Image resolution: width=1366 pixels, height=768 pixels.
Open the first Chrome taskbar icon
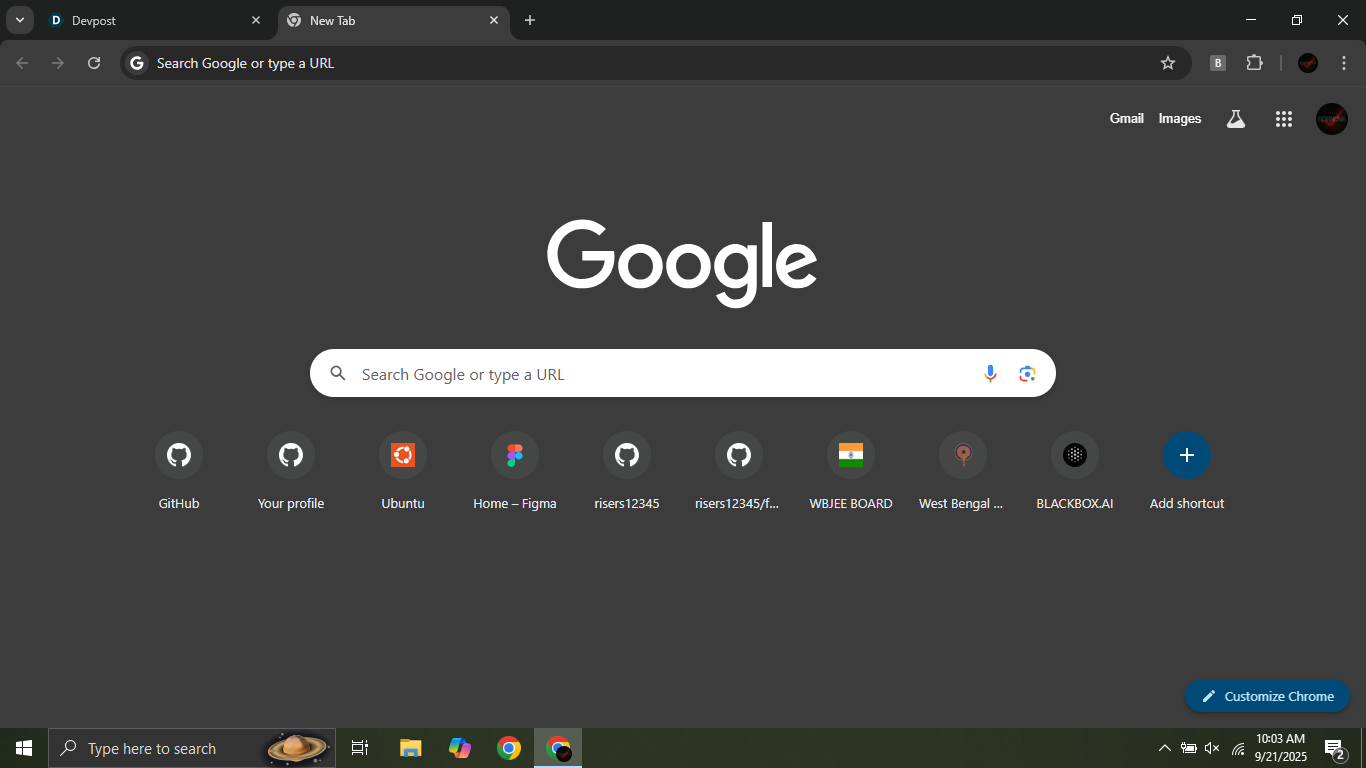click(509, 748)
